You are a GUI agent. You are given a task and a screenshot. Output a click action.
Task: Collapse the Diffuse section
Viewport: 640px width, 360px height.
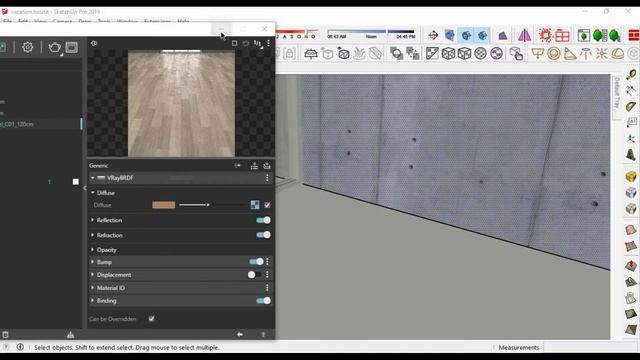93,192
